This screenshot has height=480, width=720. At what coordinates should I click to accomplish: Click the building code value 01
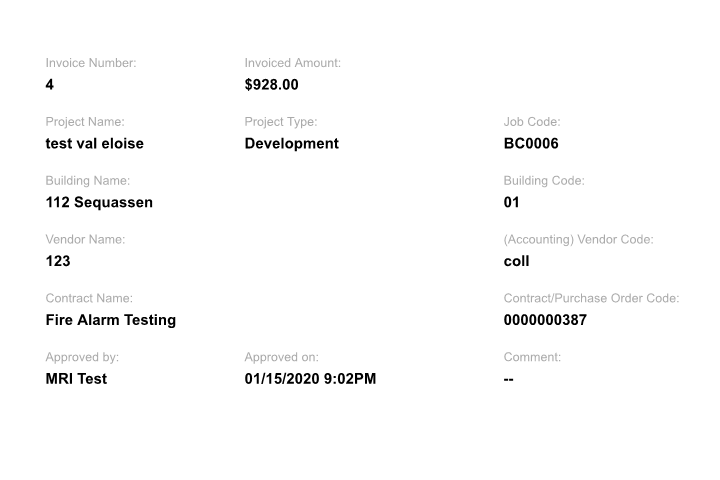512,203
